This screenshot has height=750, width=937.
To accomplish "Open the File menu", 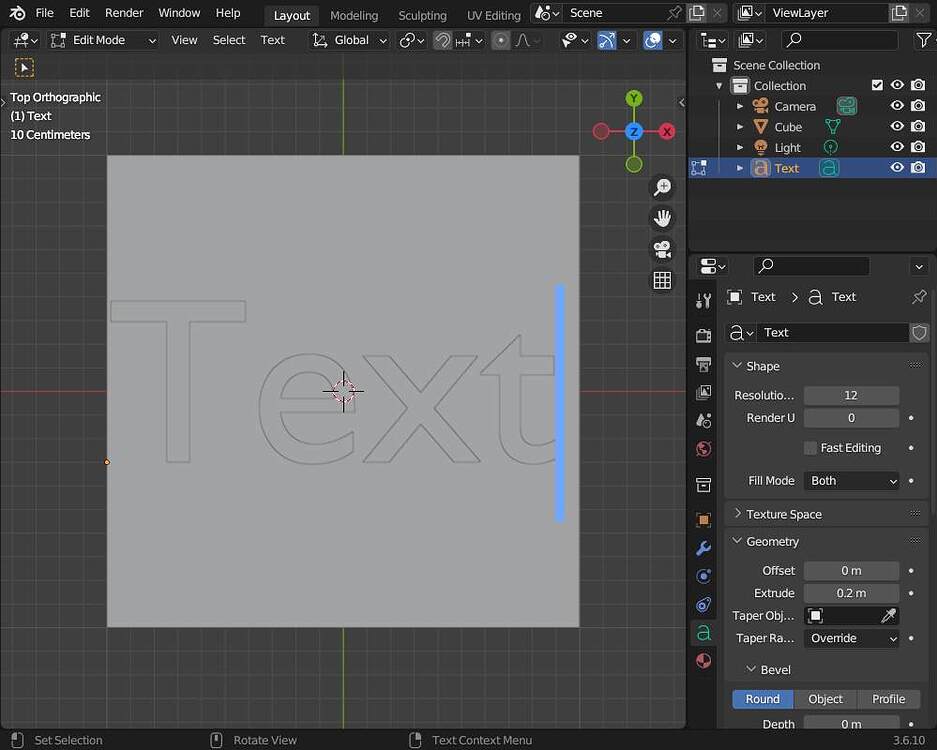I will [x=44, y=13].
